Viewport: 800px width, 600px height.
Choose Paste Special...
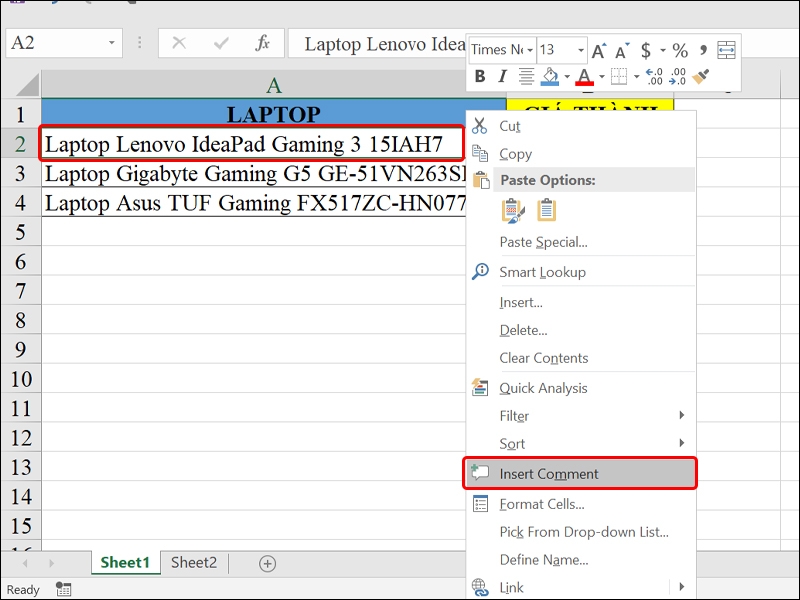tap(581, 242)
